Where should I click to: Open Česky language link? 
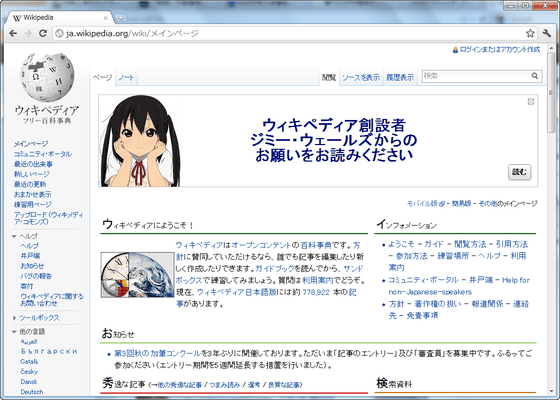point(29,371)
